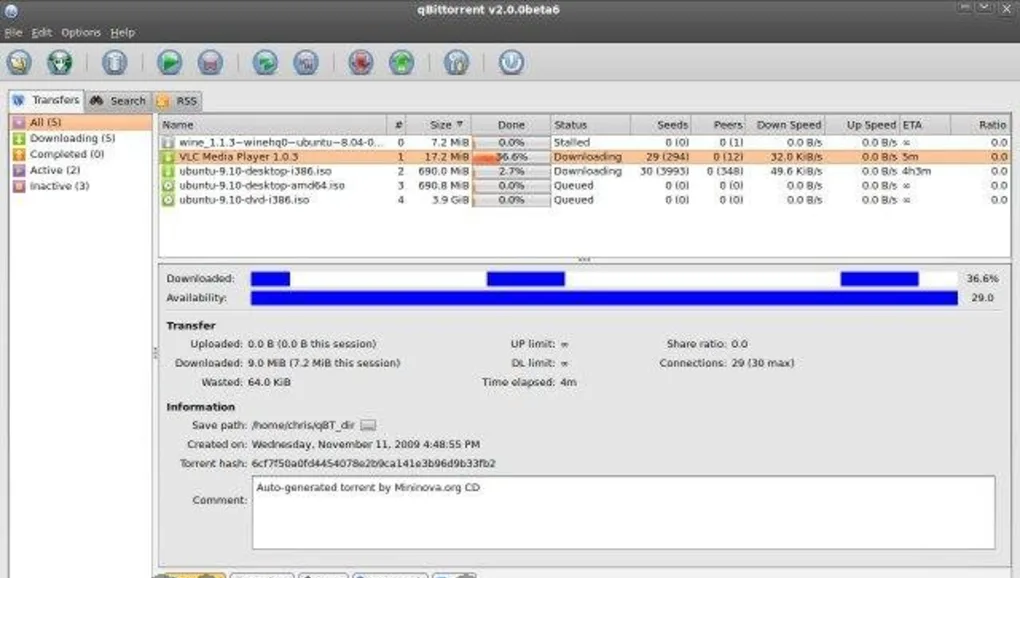Screen dimensions: 1020x617
Task: Click the Downloaded pieces bar
Action: pos(604,279)
